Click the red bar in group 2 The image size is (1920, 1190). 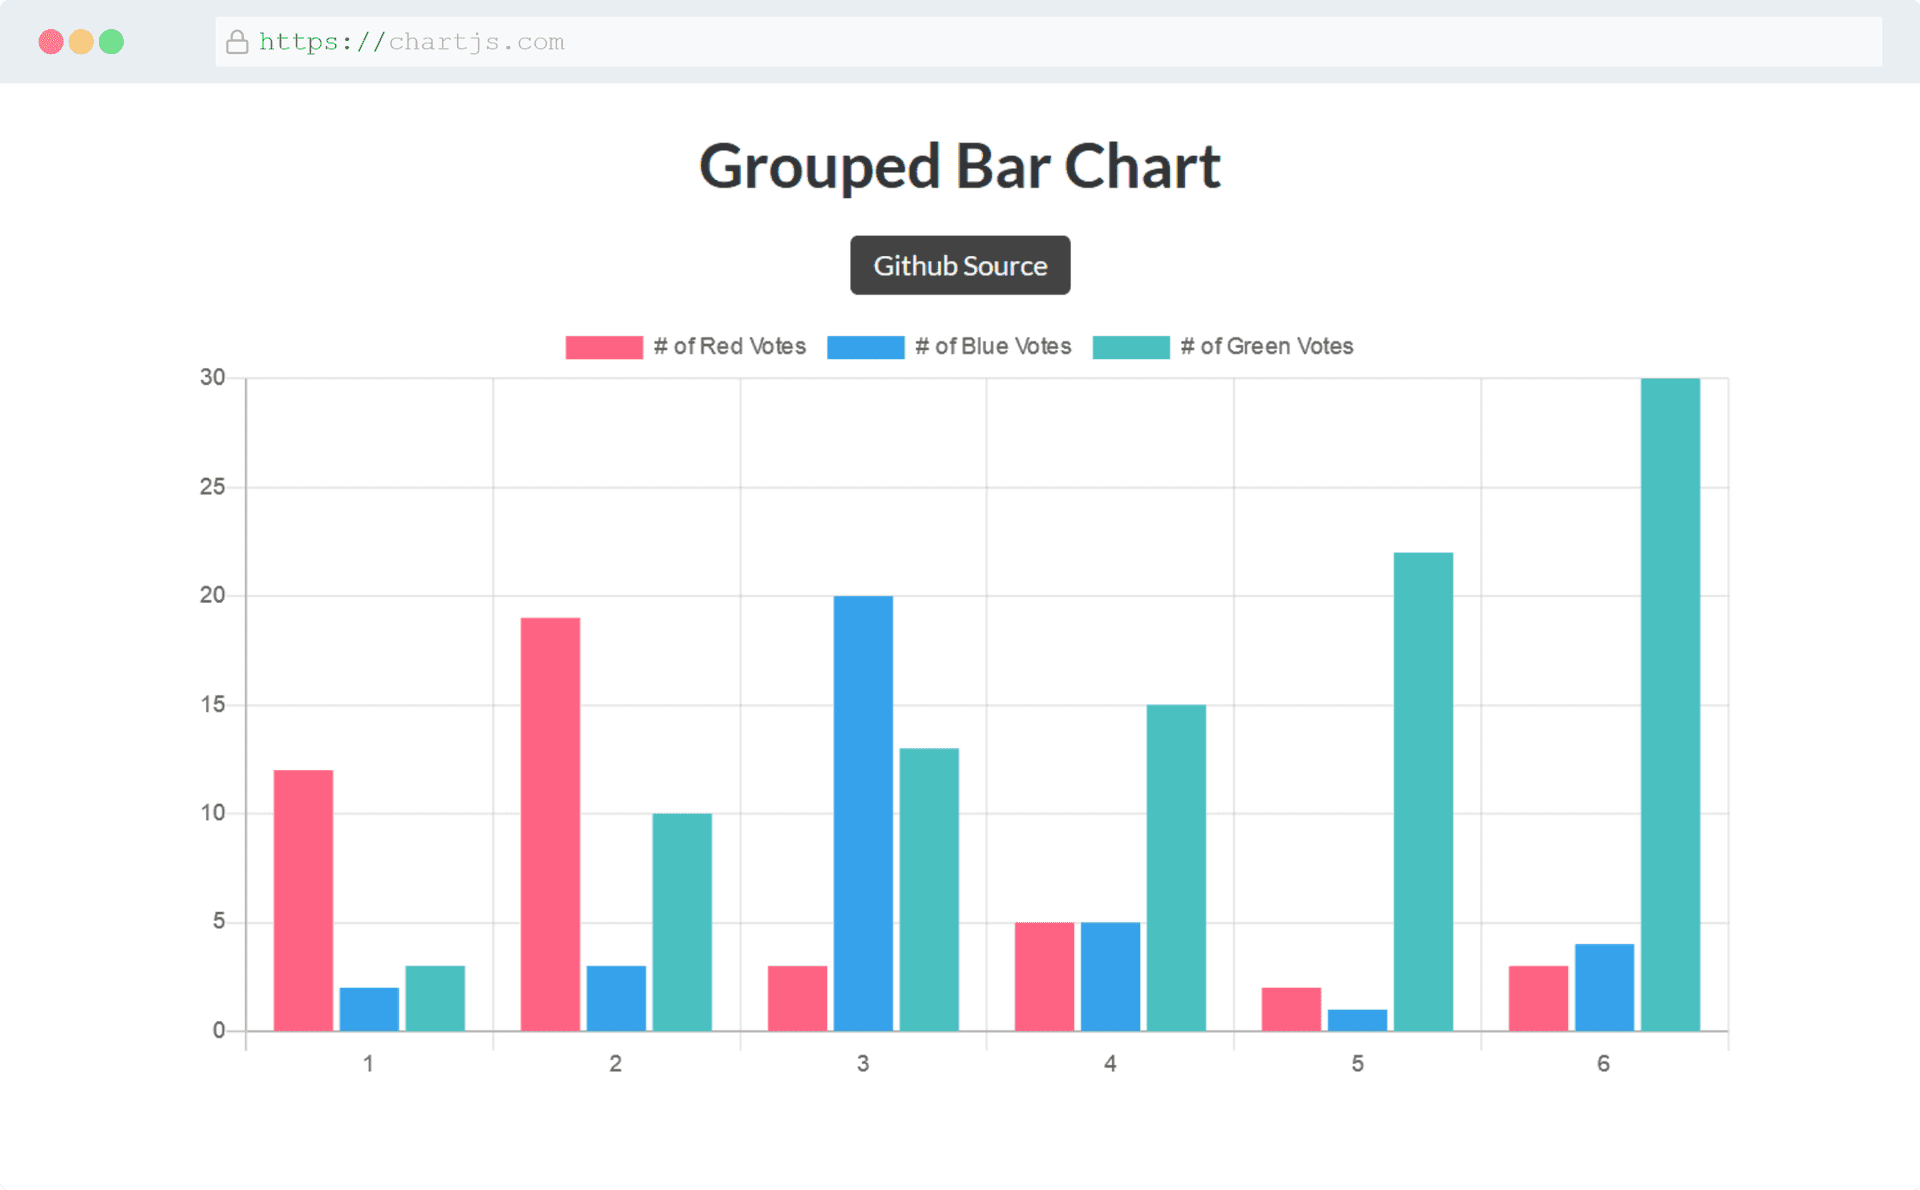(548, 820)
